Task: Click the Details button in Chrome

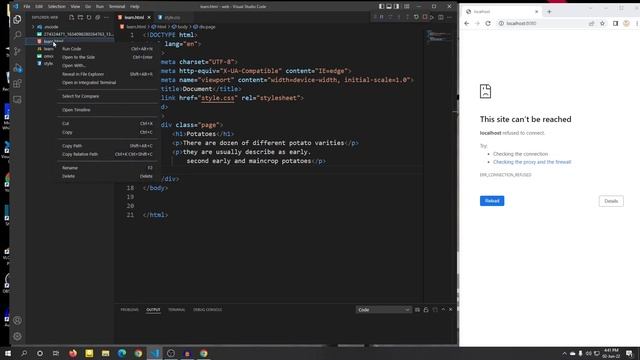Action: point(611,201)
